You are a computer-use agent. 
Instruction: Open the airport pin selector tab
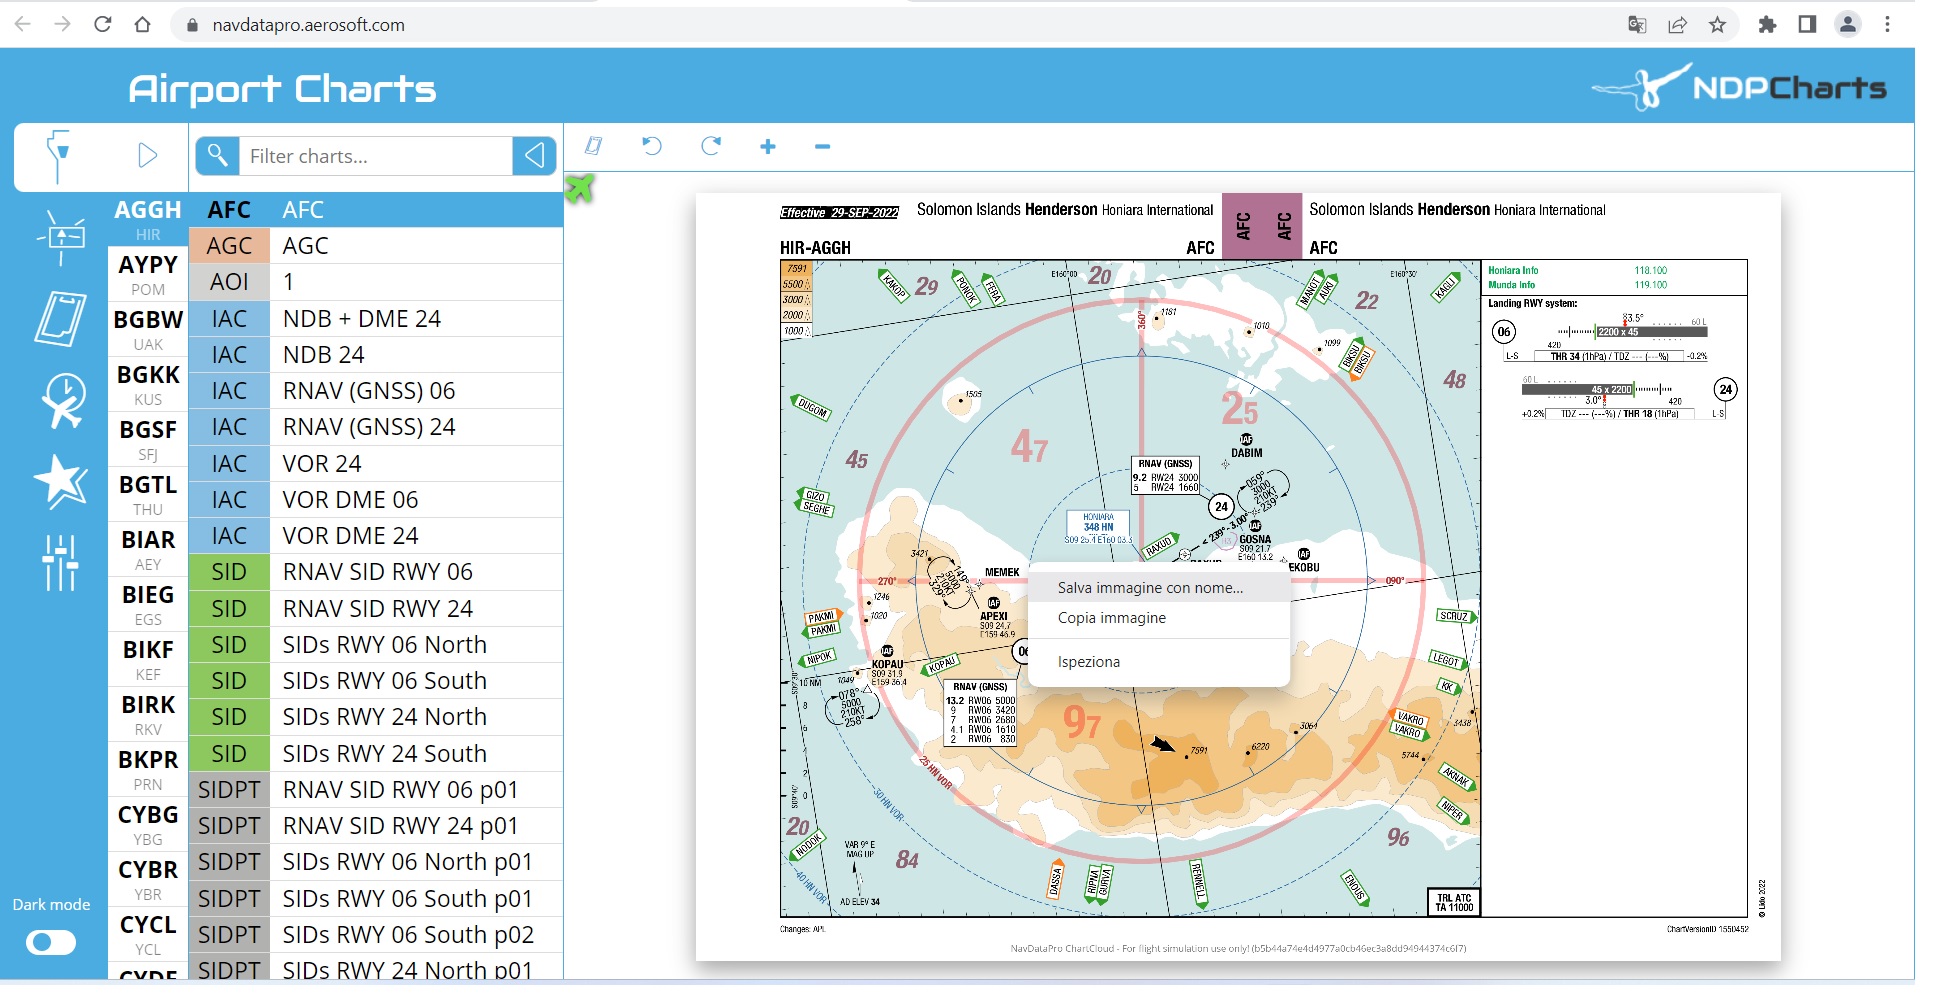pyautogui.click(x=59, y=156)
